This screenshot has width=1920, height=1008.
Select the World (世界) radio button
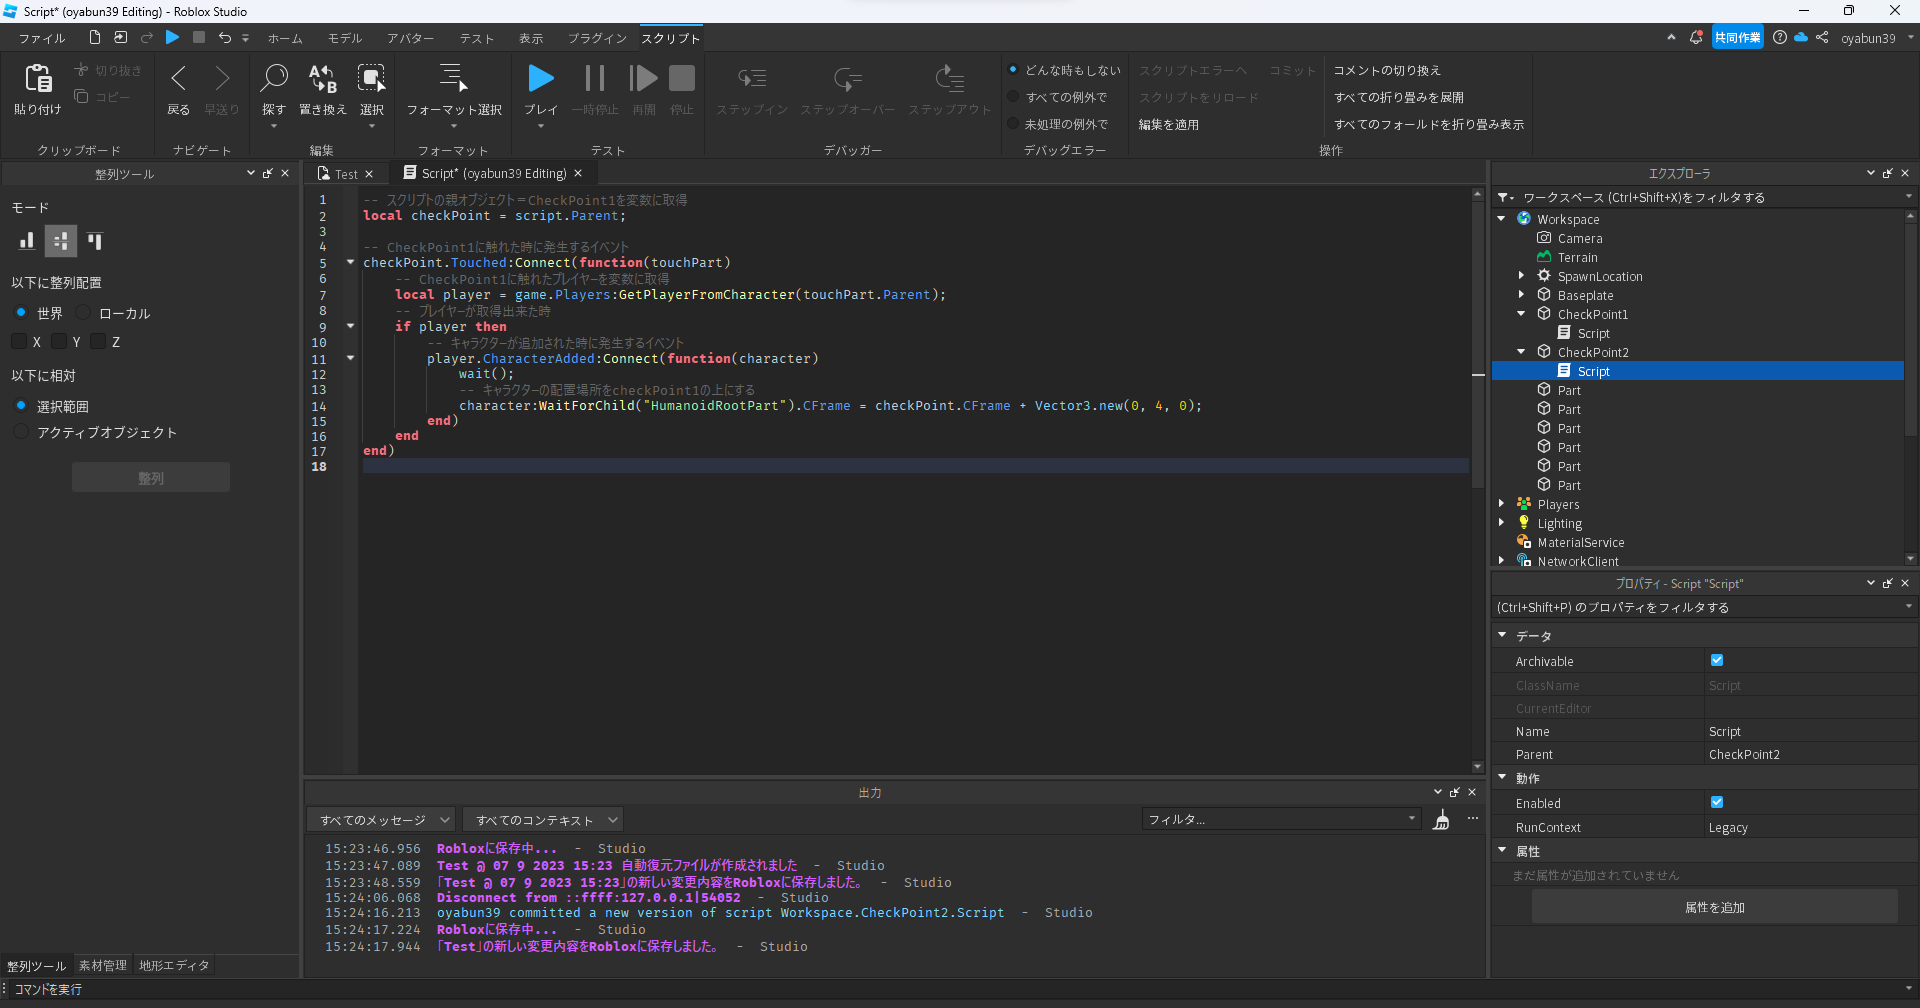(x=21, y=312)
